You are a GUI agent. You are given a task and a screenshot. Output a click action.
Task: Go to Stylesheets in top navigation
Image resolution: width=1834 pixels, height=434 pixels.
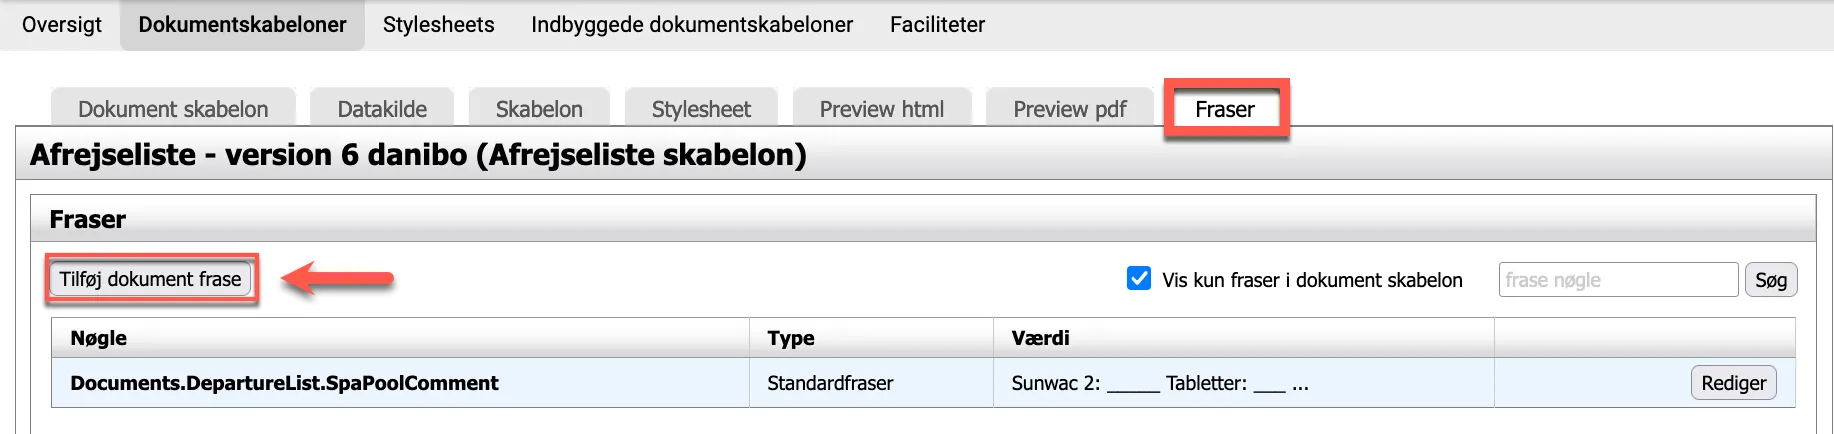tap(438, 25)
